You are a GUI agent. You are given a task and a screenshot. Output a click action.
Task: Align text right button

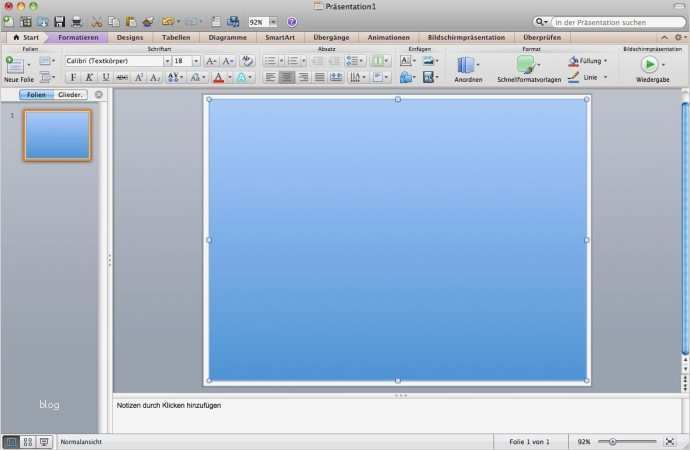click(x=303, y=77)
